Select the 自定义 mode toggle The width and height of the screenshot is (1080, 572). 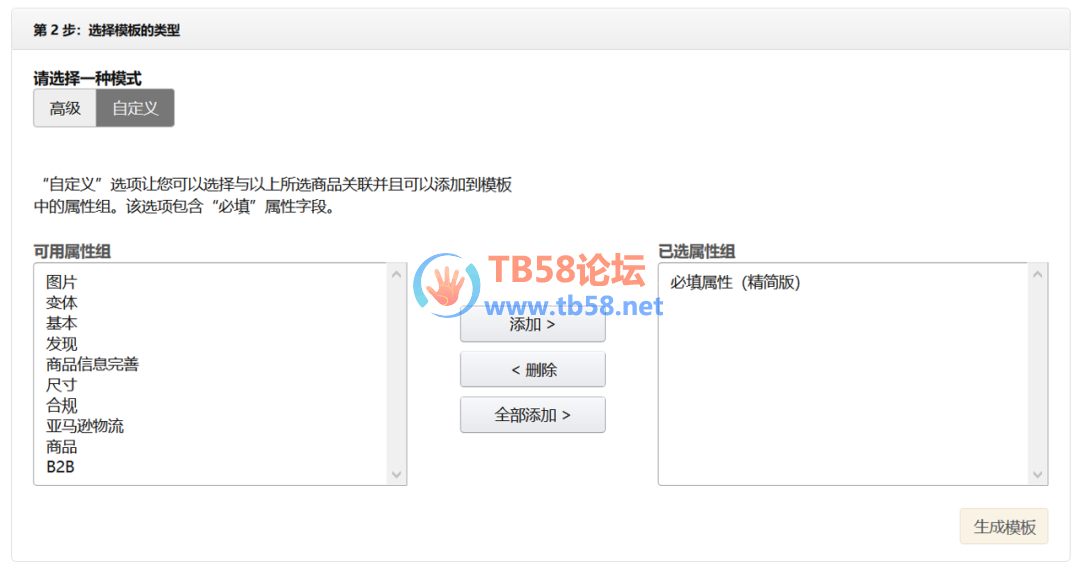(135, 108)
